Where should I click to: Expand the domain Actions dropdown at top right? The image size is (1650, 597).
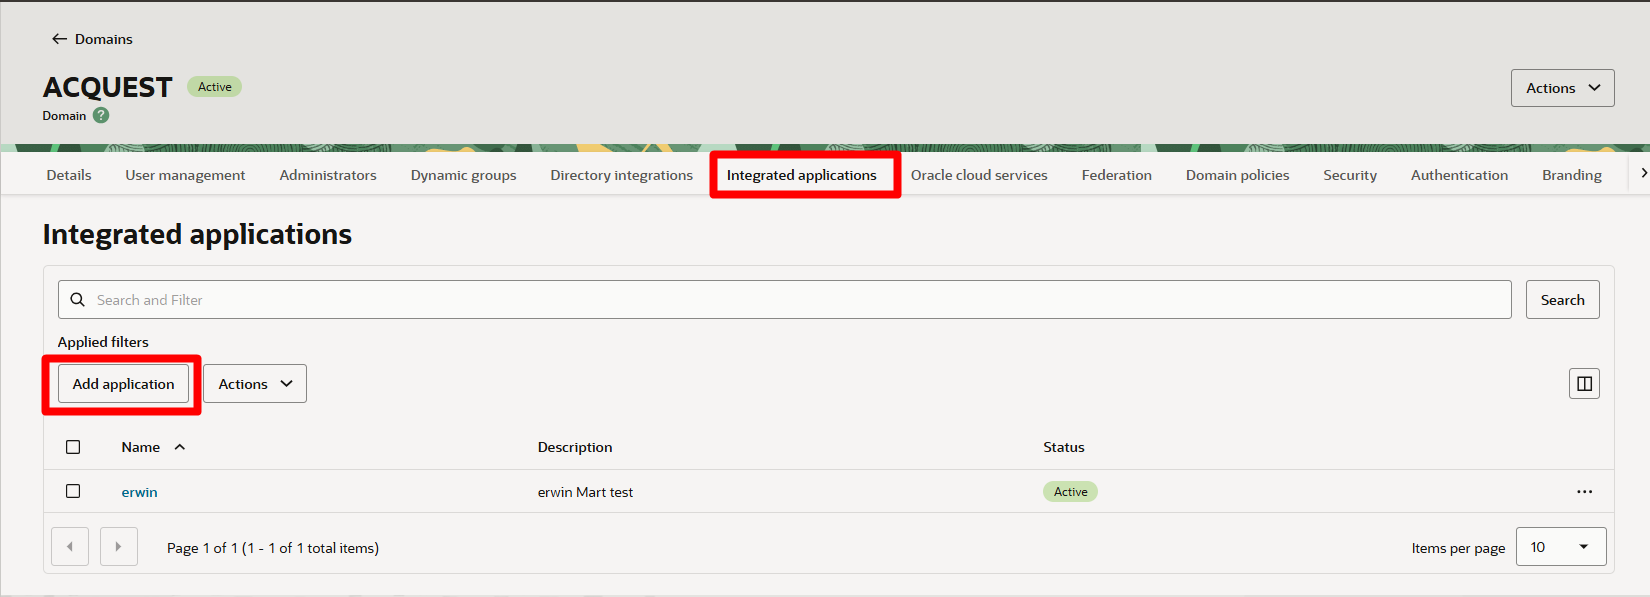click(1562, 88)
